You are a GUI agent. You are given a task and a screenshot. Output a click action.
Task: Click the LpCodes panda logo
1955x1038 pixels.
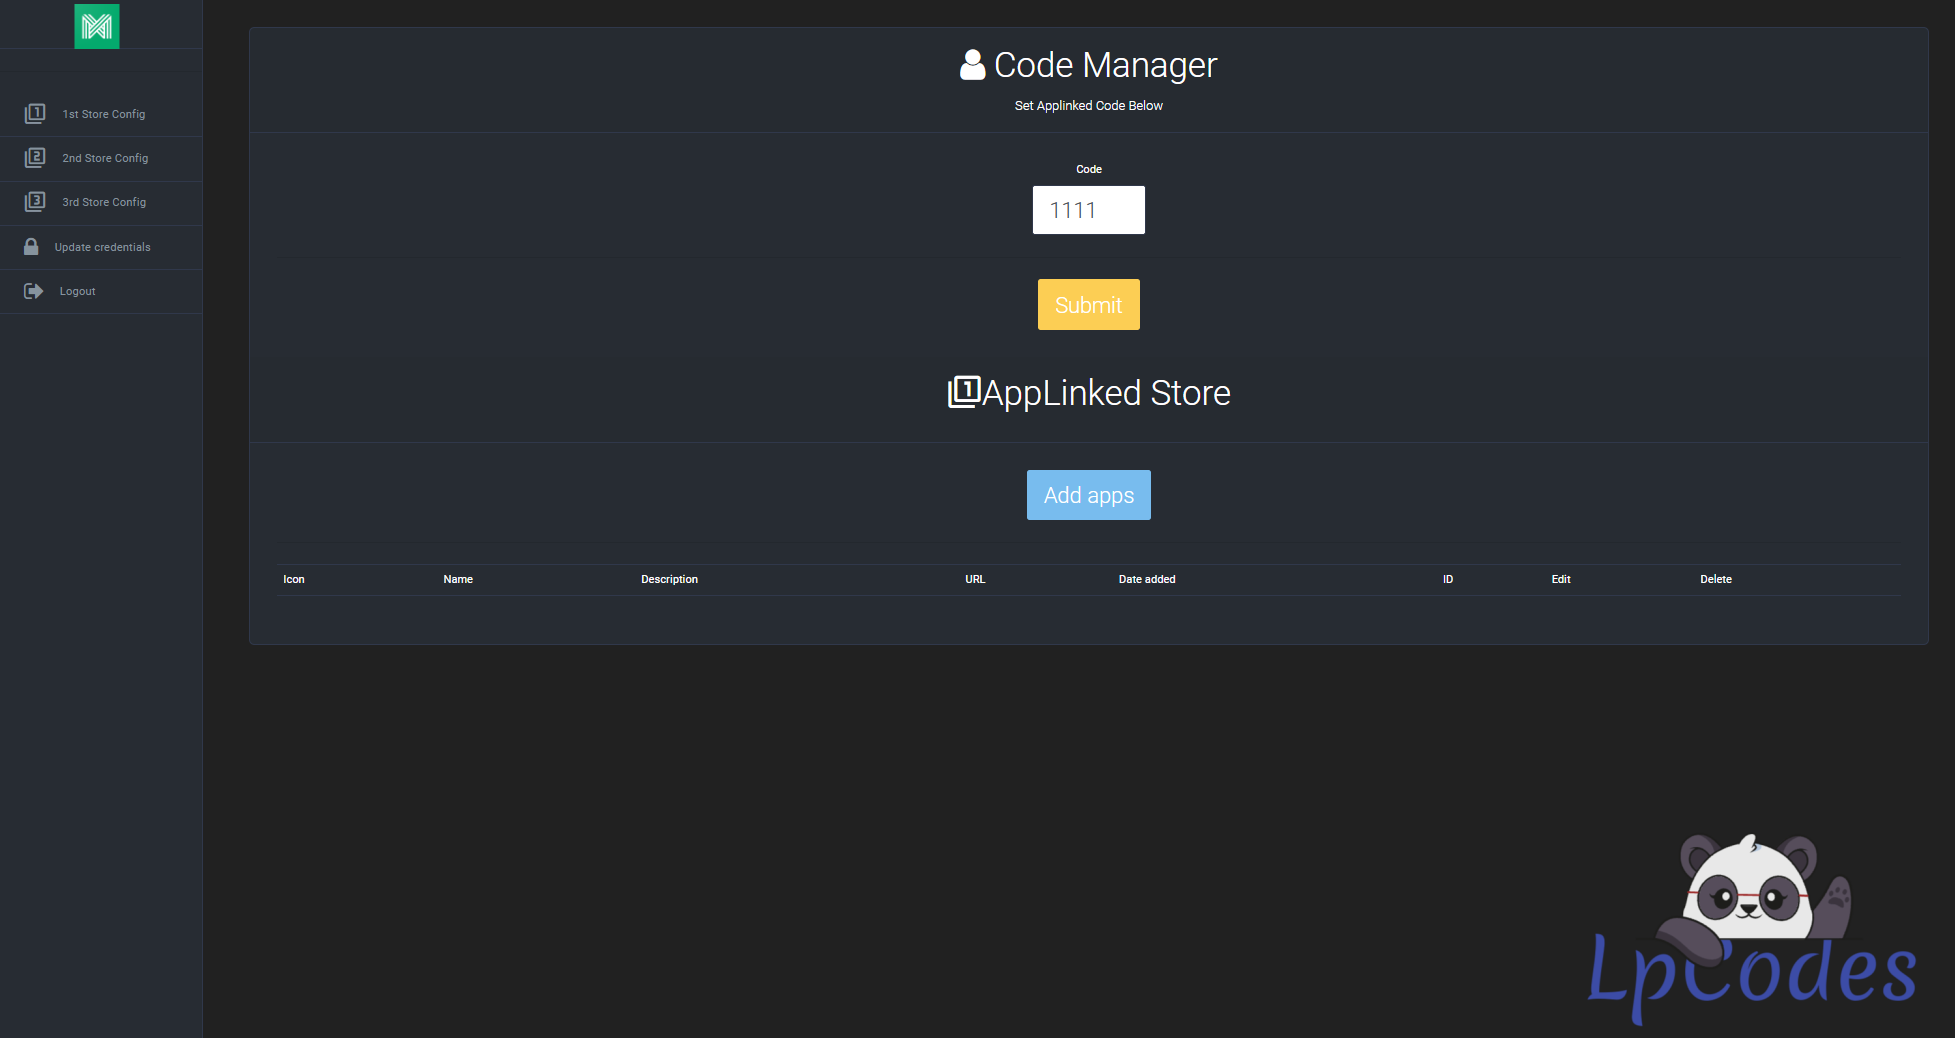coord(1751,928)
